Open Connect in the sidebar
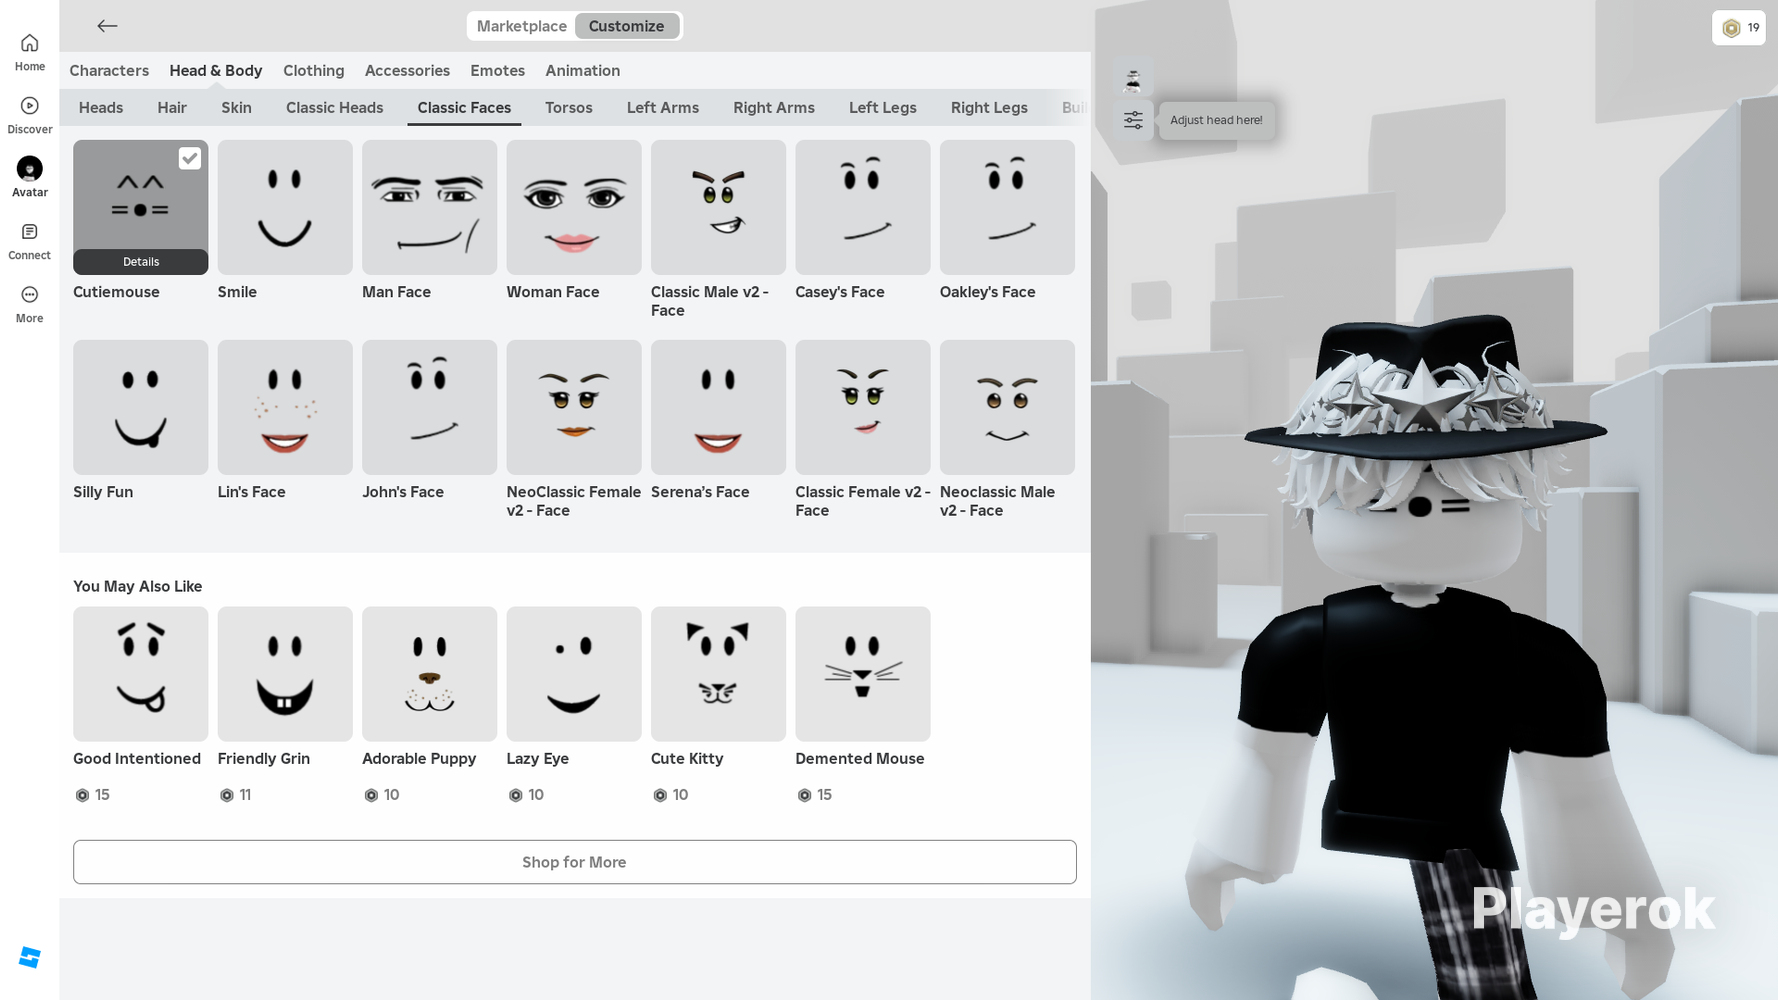 30,241
